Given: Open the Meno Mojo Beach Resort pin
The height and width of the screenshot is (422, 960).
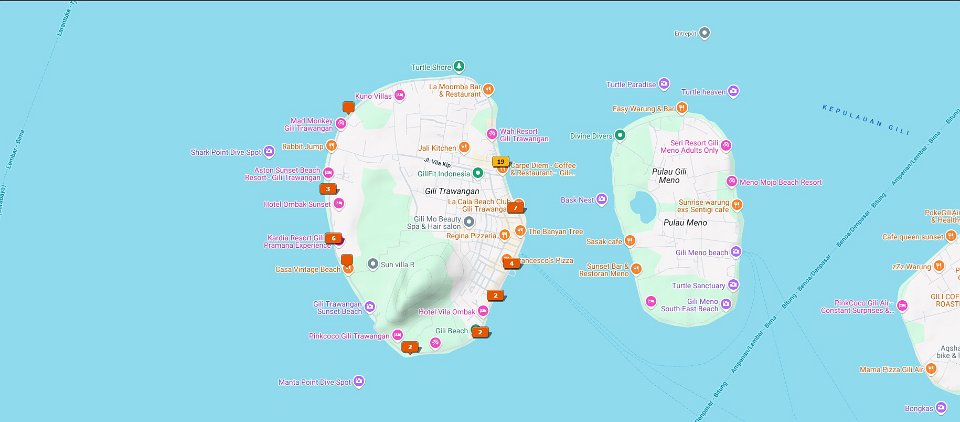Looking at the screenshot, I should (x=731, y=182).
